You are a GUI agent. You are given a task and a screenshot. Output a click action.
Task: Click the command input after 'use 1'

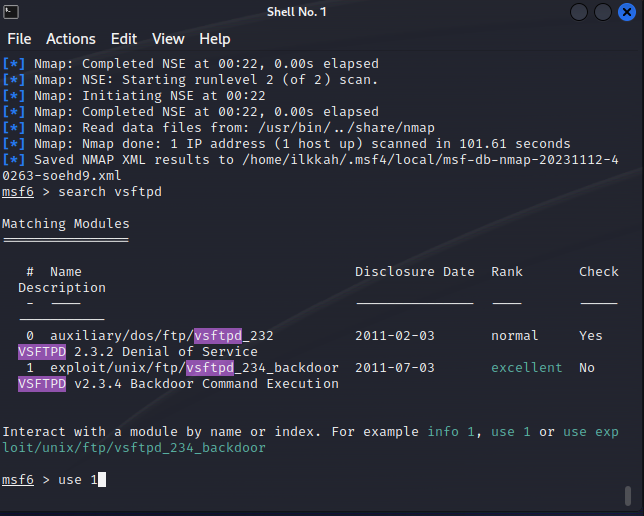click(102, 480)
